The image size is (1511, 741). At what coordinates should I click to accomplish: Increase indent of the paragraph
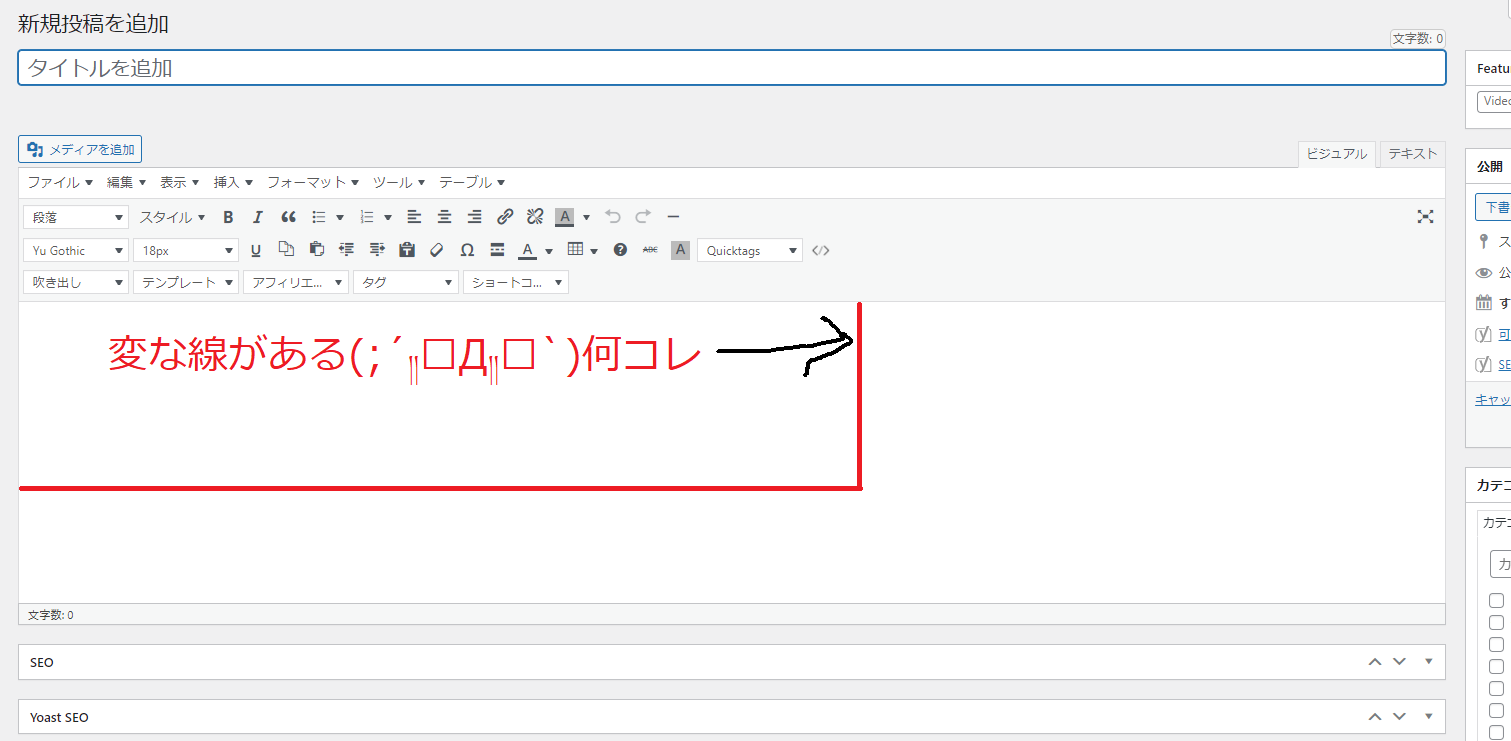tap(377, 250)
